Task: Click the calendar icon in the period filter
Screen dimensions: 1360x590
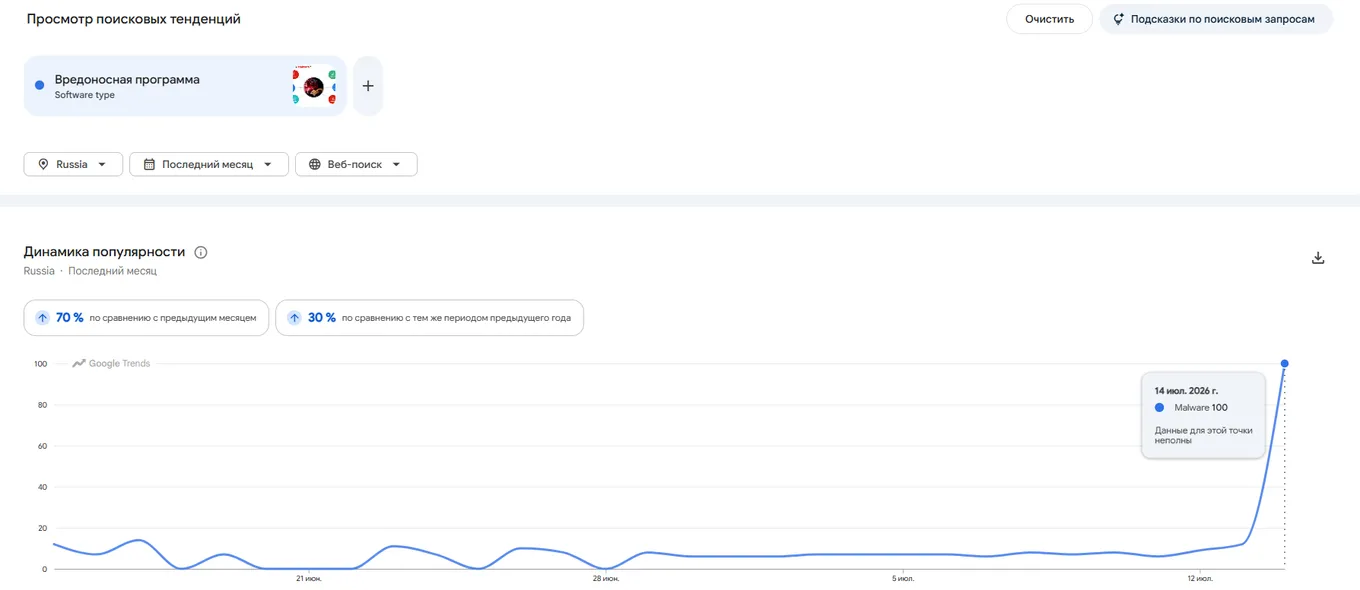Action: pos(149,164)
